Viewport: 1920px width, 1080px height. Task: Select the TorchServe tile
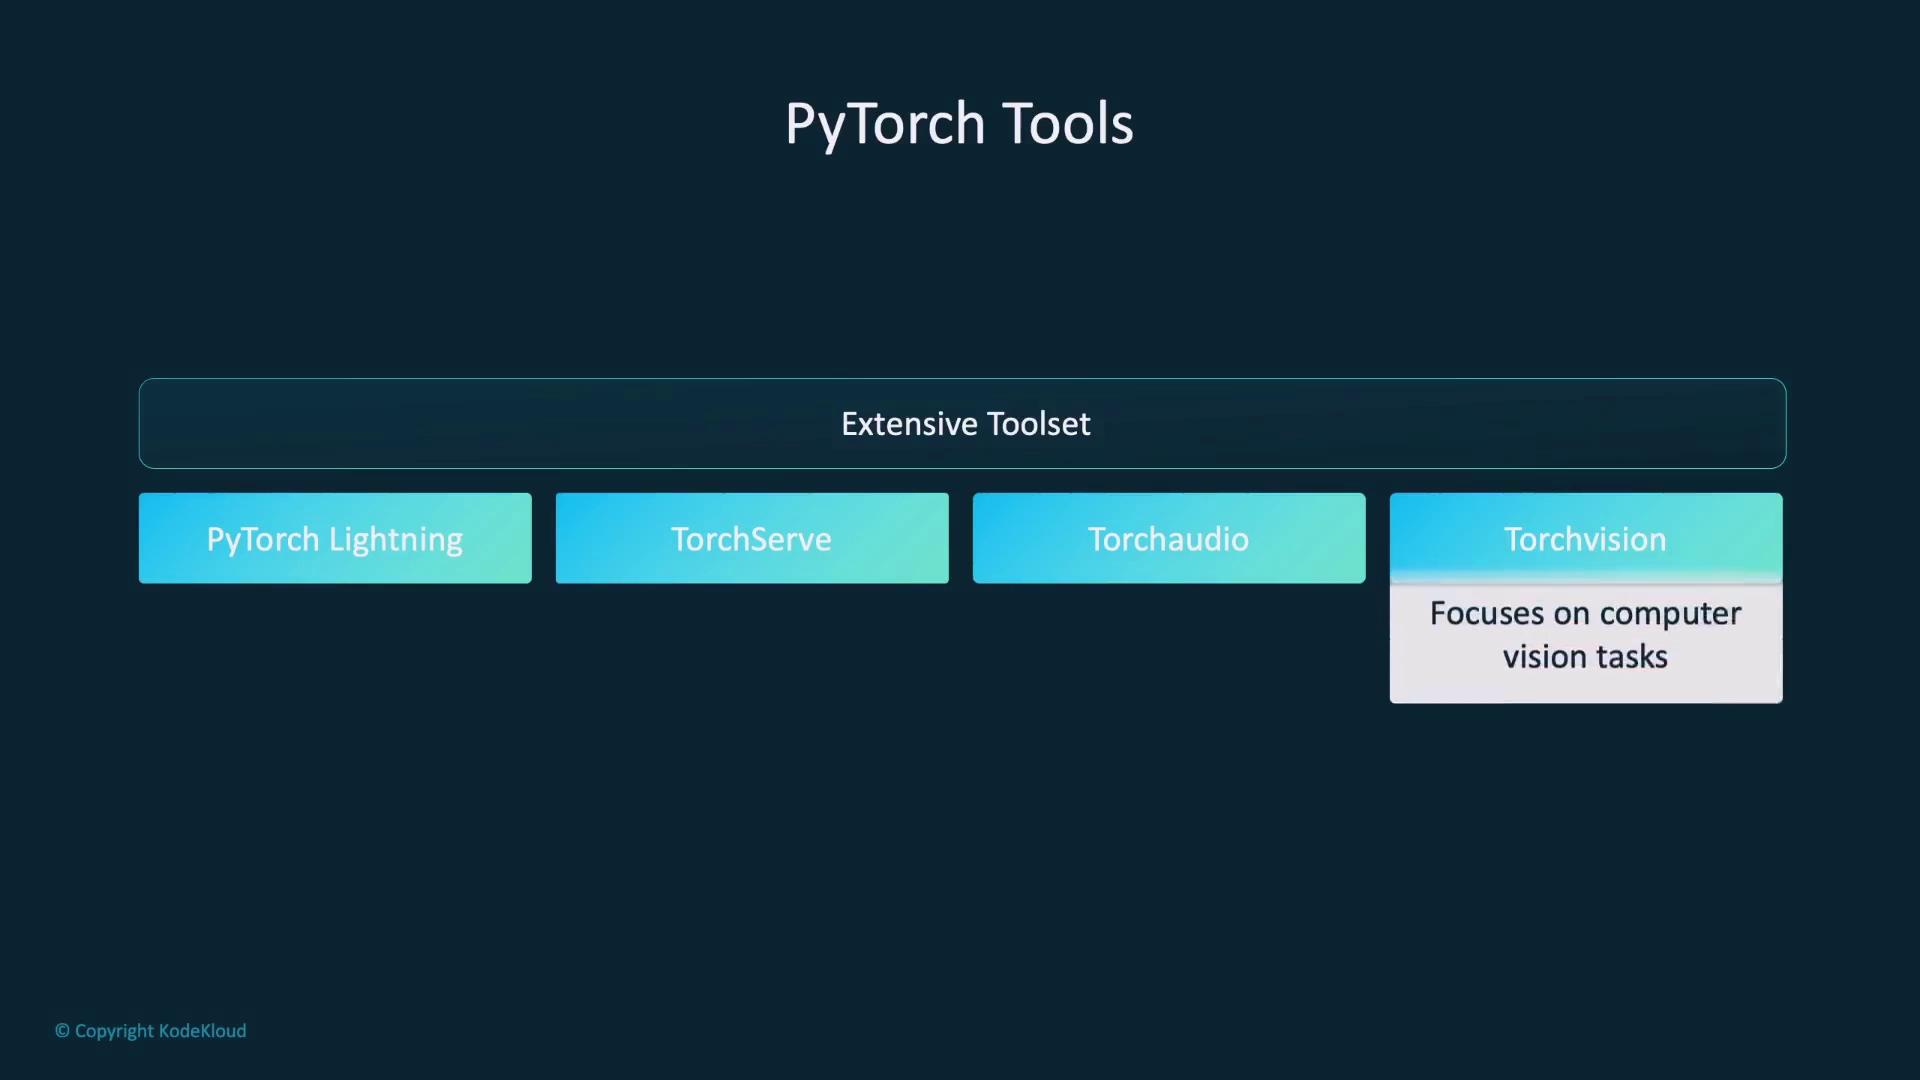pos(751,538)
